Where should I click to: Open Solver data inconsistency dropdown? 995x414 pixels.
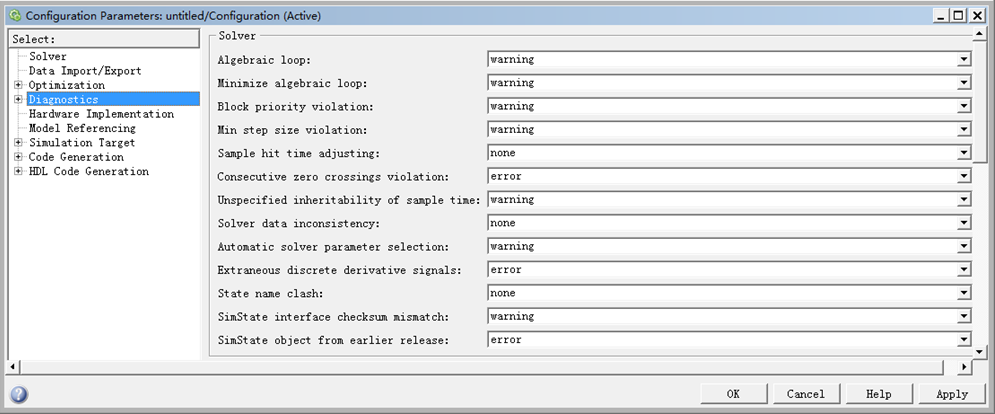point(964,224)
